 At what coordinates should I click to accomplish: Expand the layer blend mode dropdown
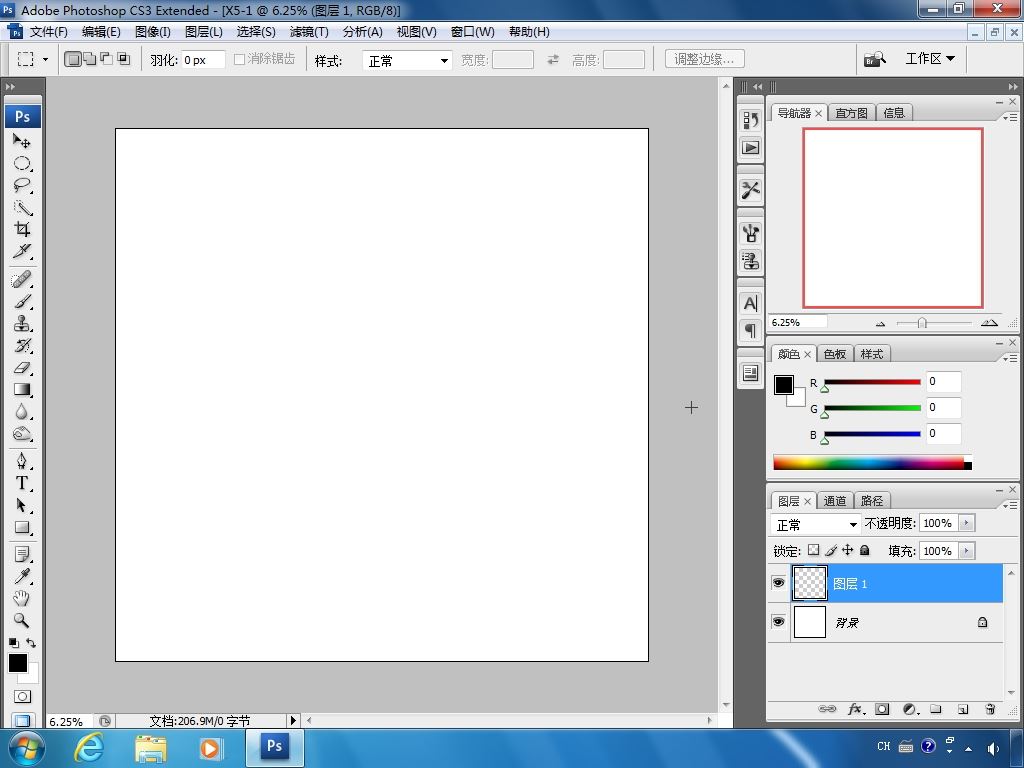817,524
